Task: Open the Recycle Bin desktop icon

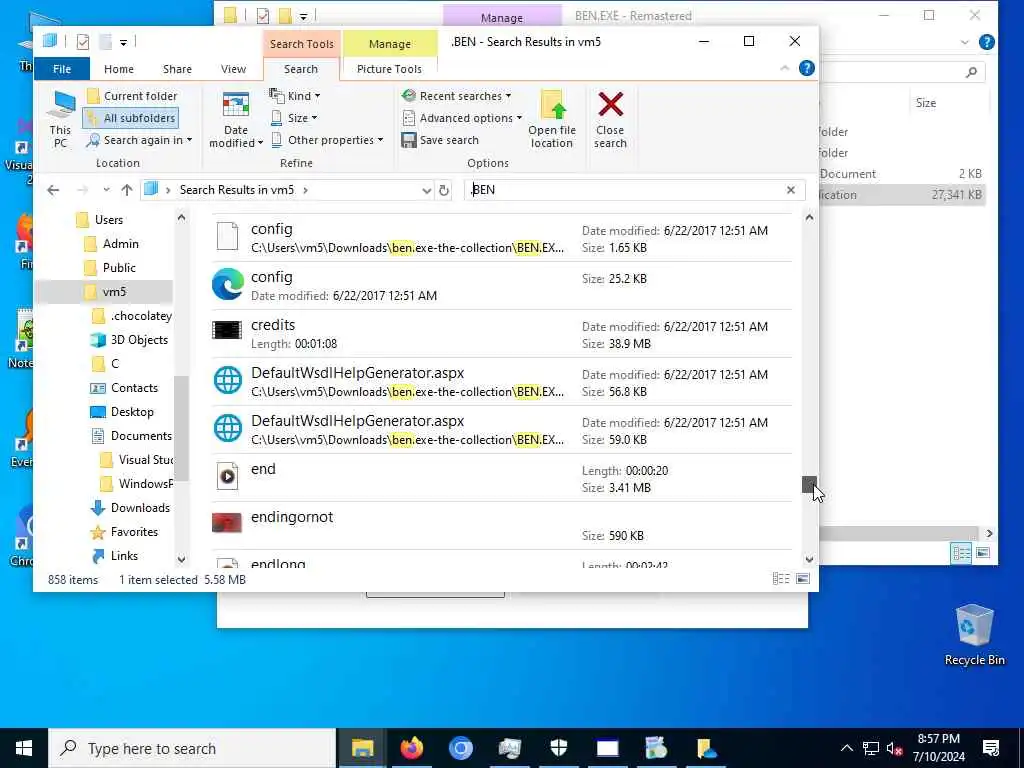Action: [974, 634]
